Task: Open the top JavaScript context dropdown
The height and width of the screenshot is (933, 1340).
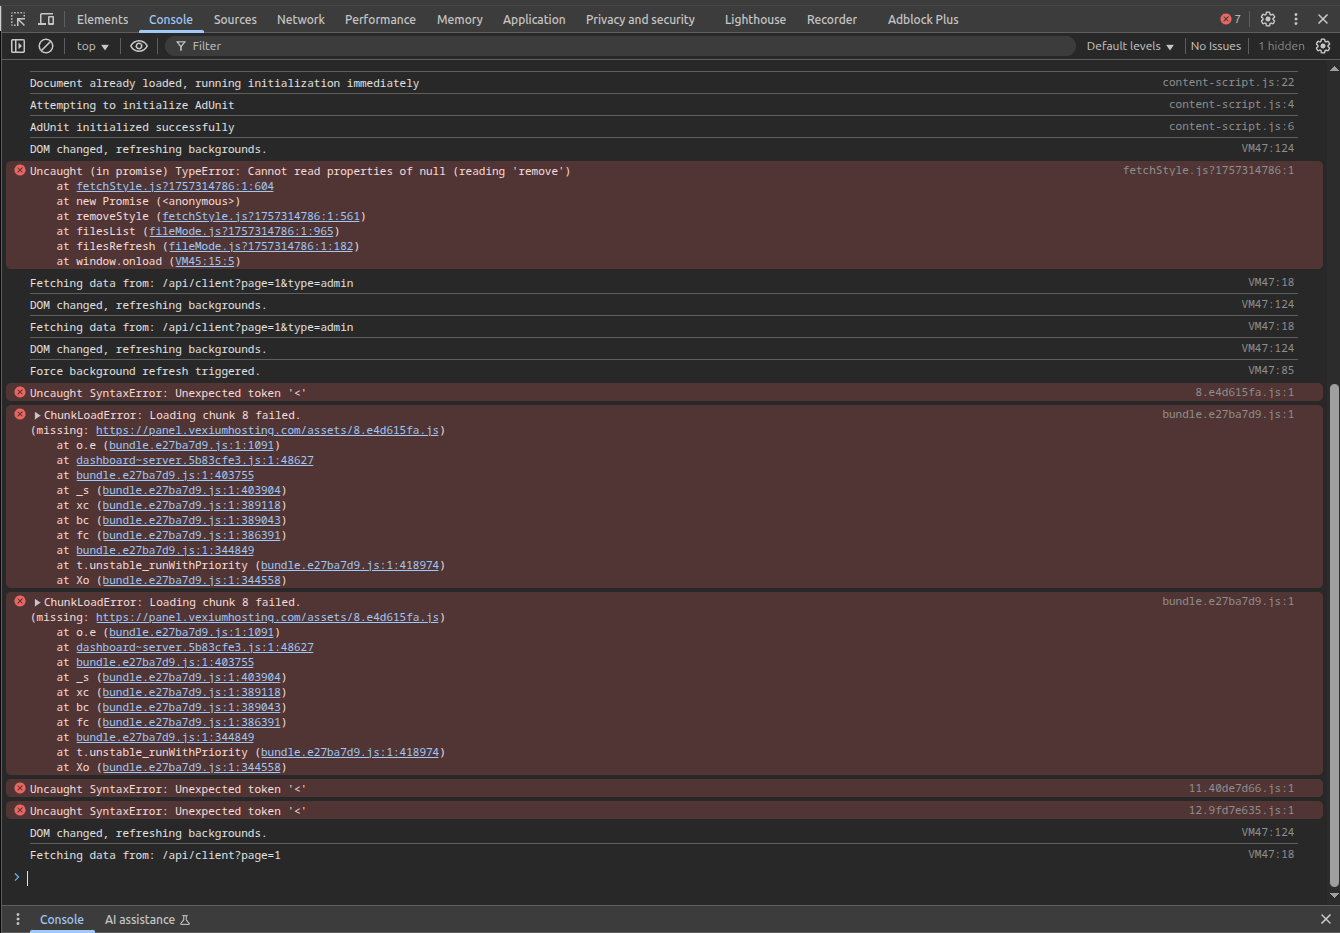Action: [x=92, y=46]
